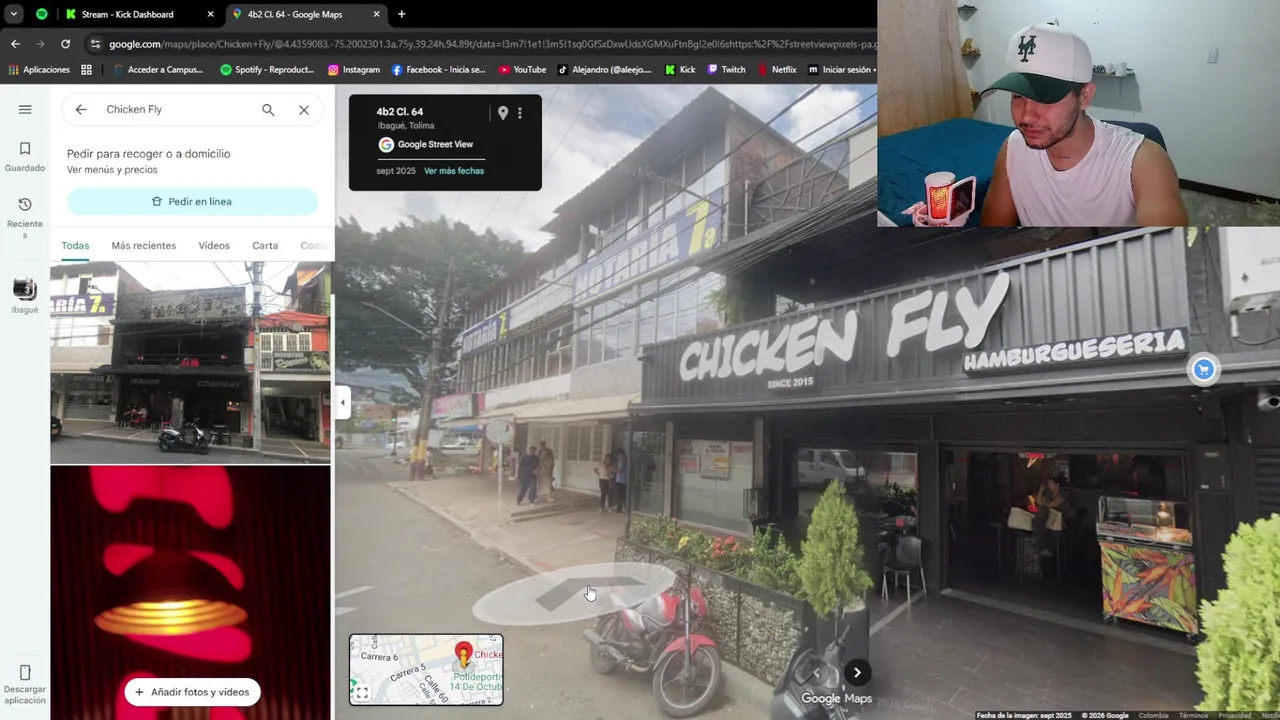Open Facebook bookmark
This screenshot has width=1280, height=720.
[438, 70]
